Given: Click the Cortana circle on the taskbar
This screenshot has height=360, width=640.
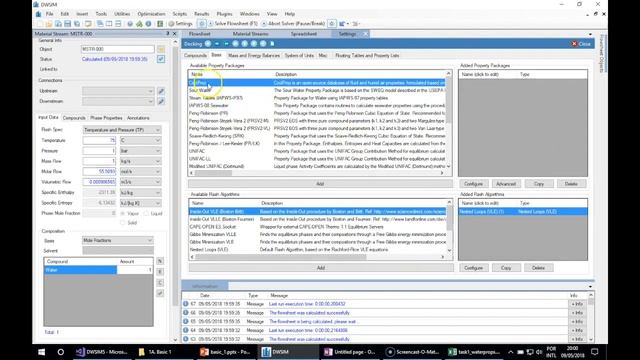Looking at the screenshot, I should coord(60,352).
